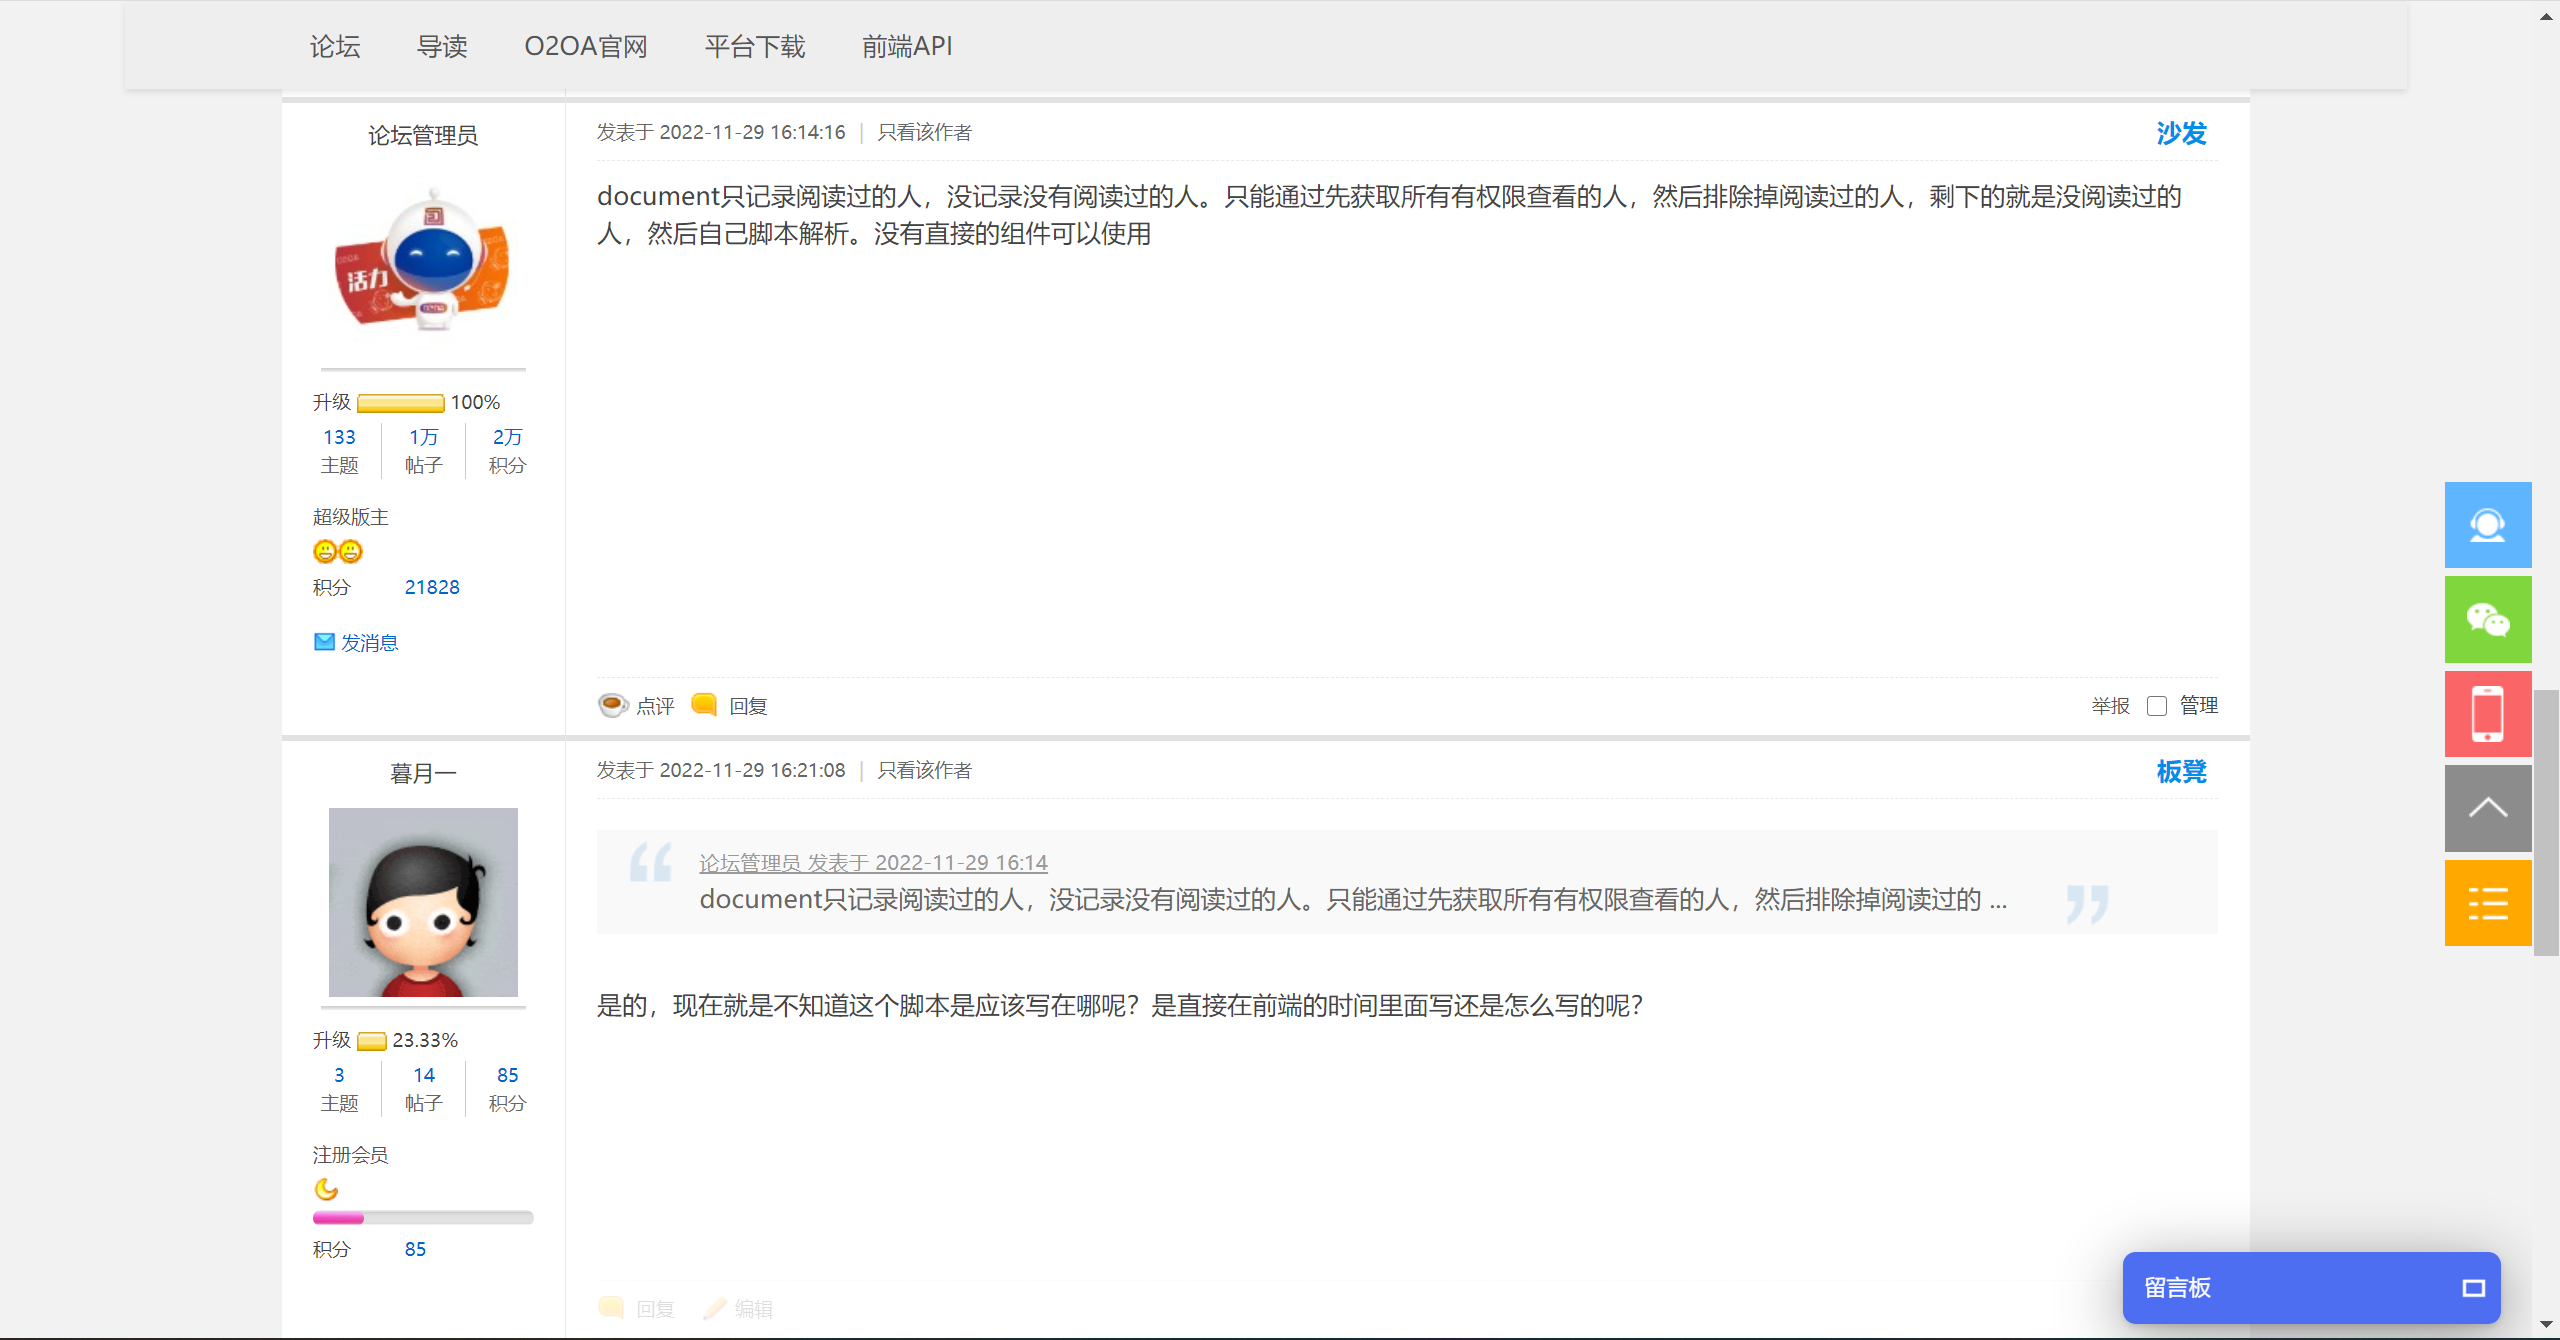Click the 板凳 floor label link
This screenshot has height=1340, width=2560.
2181,771
